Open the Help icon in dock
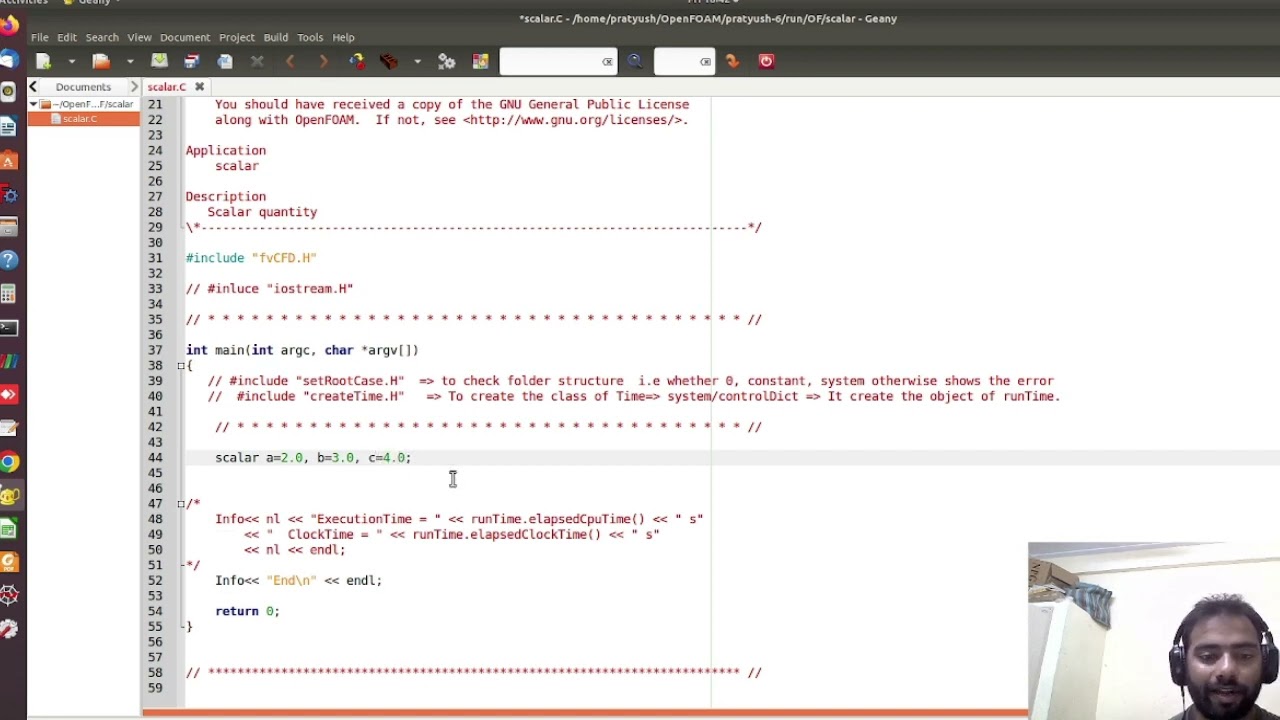Image resolution: width=1280 pixels, height=720 pixels. (8, 260)
